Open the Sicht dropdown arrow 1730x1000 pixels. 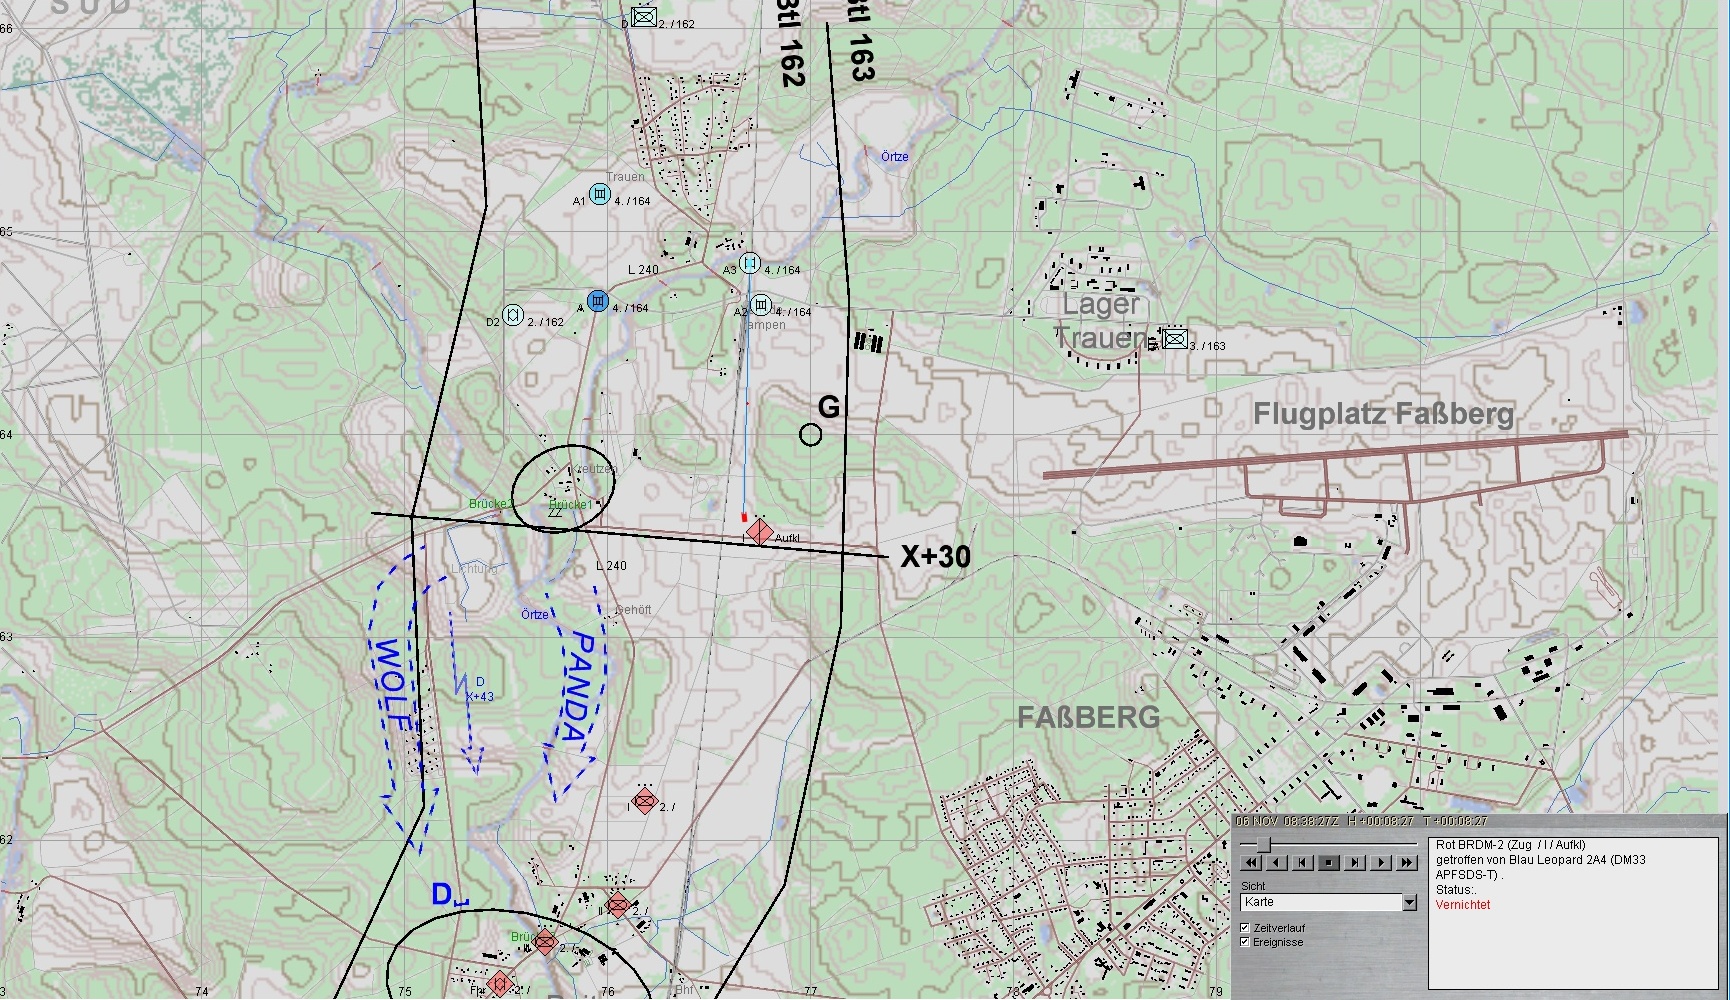click(1409, 903)
